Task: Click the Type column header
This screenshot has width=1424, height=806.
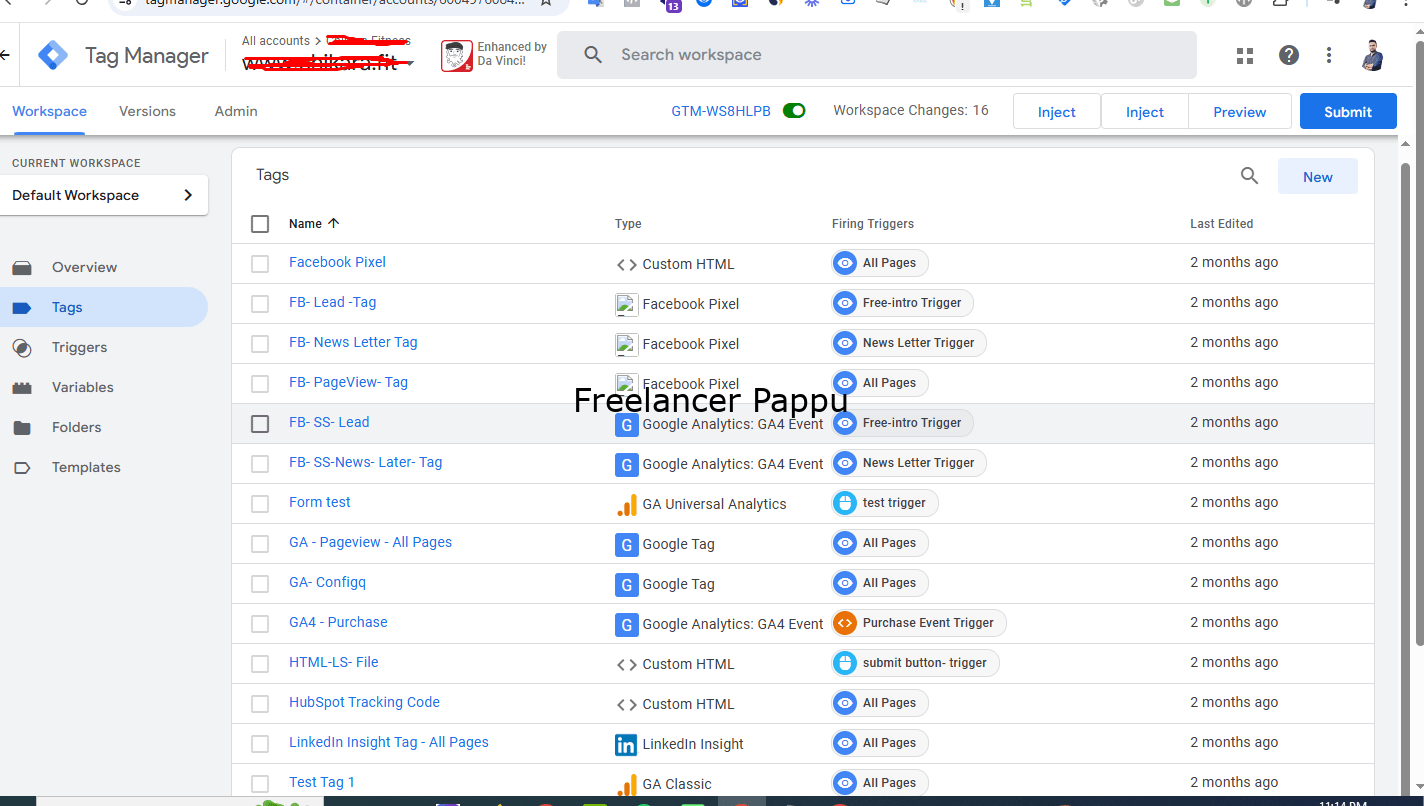Action: [628, 224]
